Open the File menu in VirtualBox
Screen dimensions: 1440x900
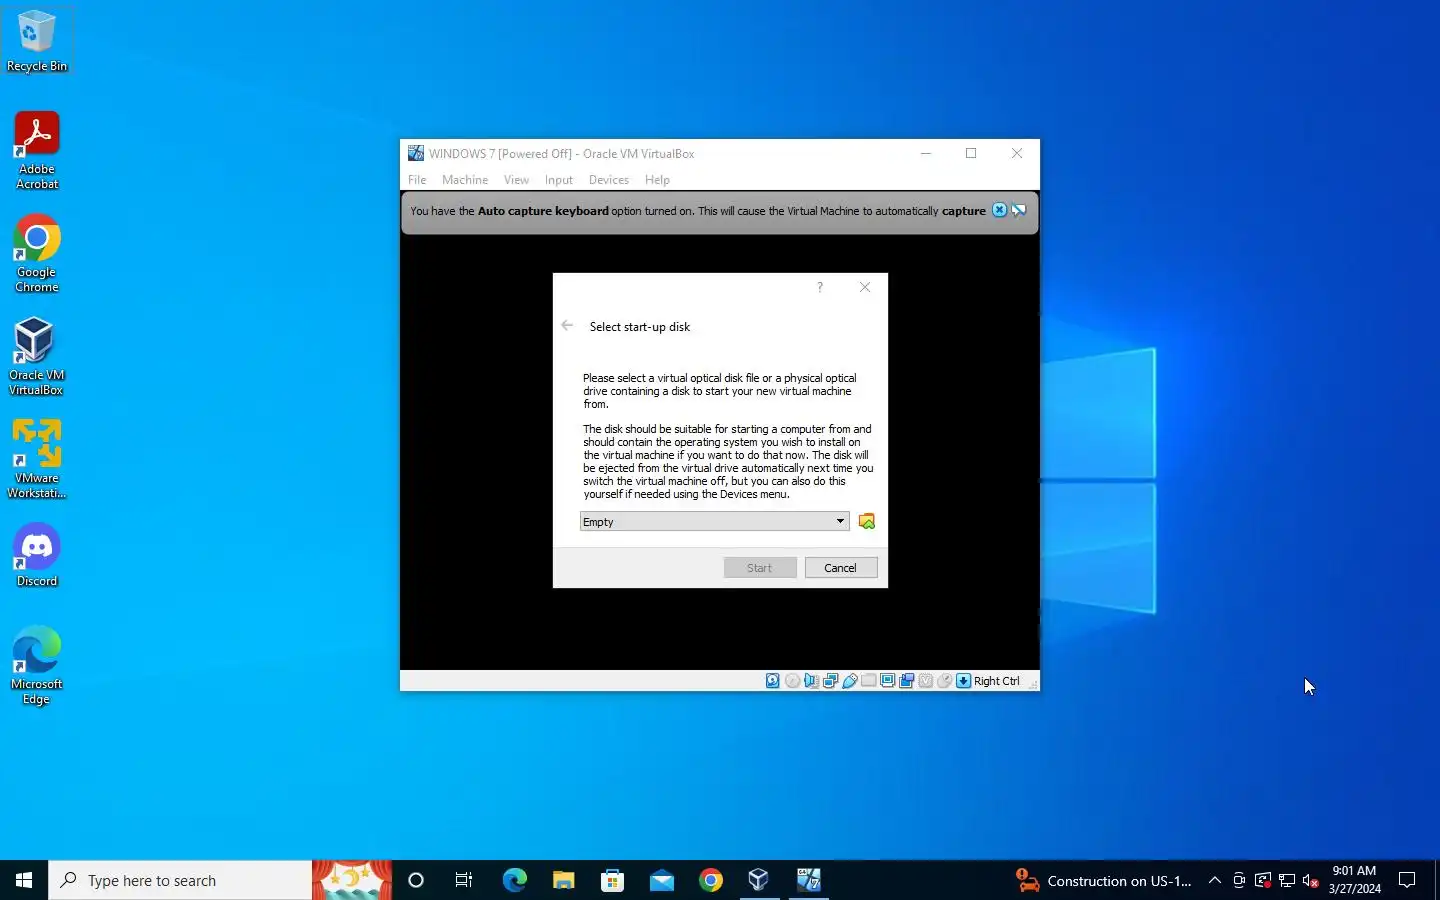point(417,180)
